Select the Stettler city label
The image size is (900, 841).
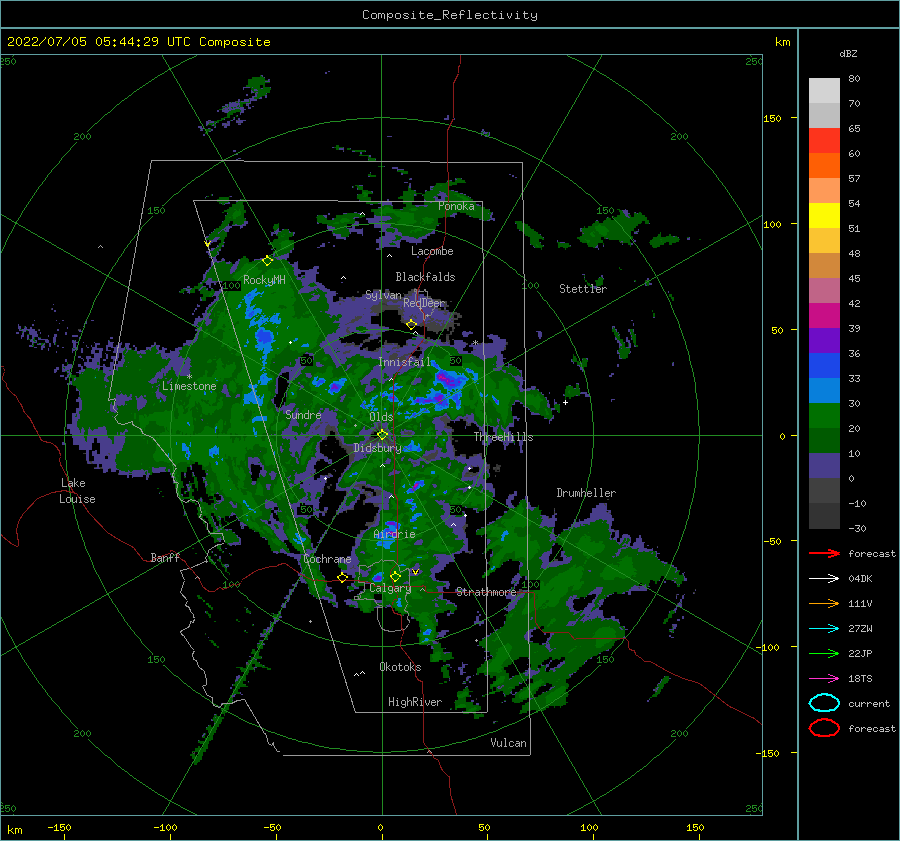583,289
